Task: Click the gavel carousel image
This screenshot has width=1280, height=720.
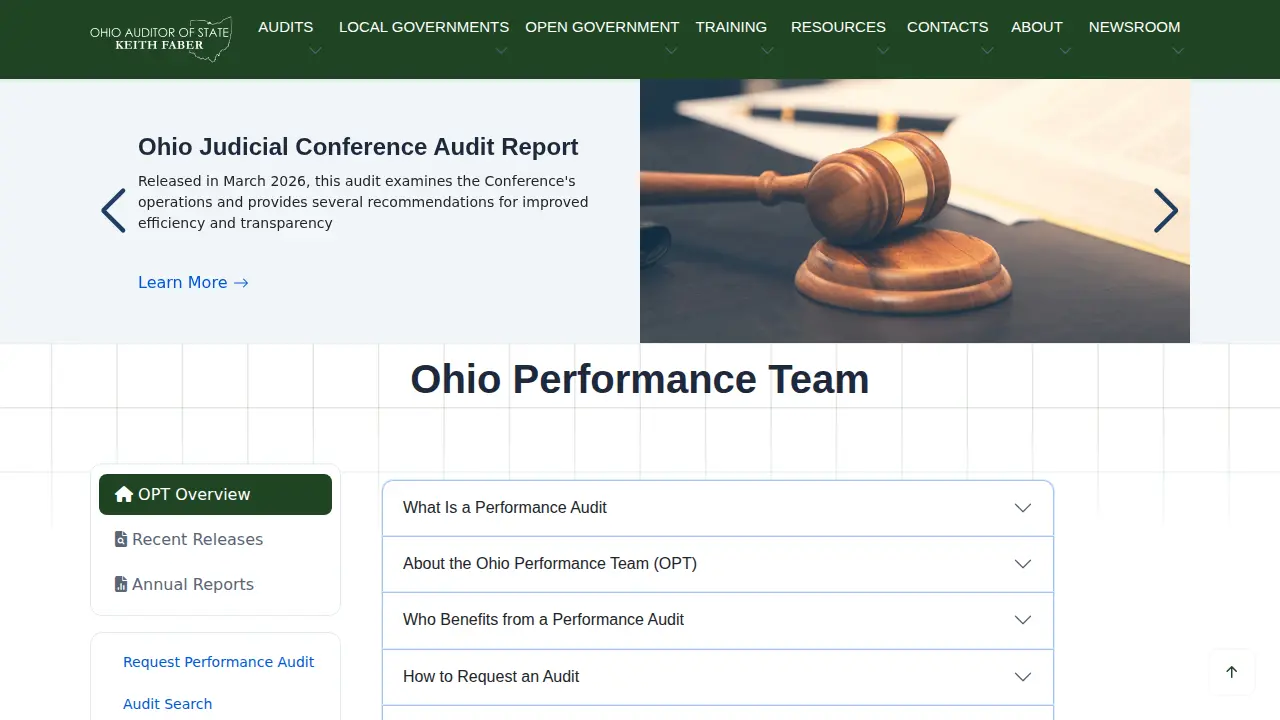Action: (x=915, y=211)
